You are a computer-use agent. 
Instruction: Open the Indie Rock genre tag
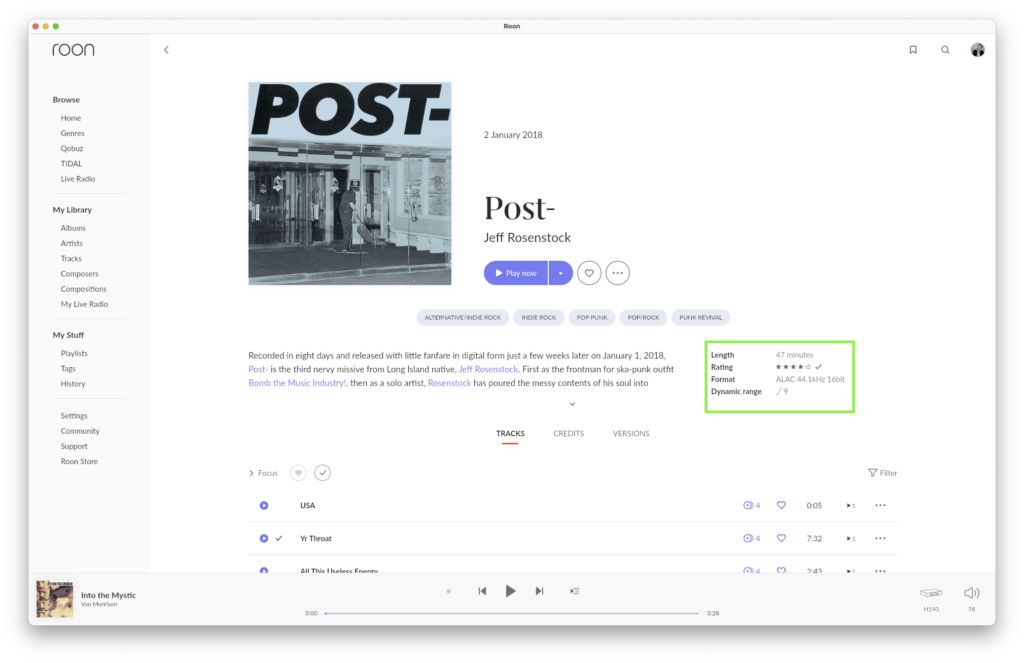539,317
